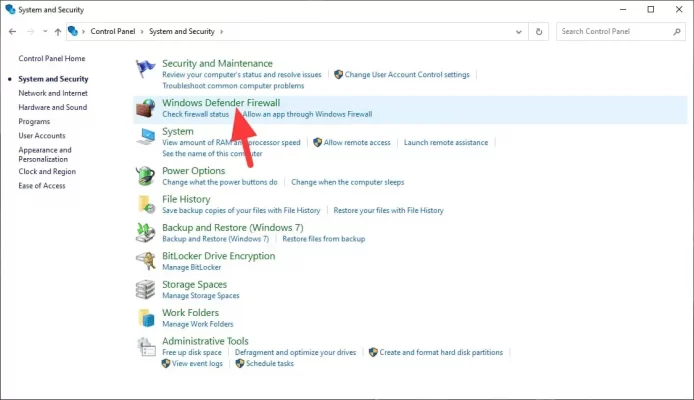The height and width of the screenshot is (400, 694).
Task: Open User Accounts in sidebar
Action: click(x=42, y=135)
